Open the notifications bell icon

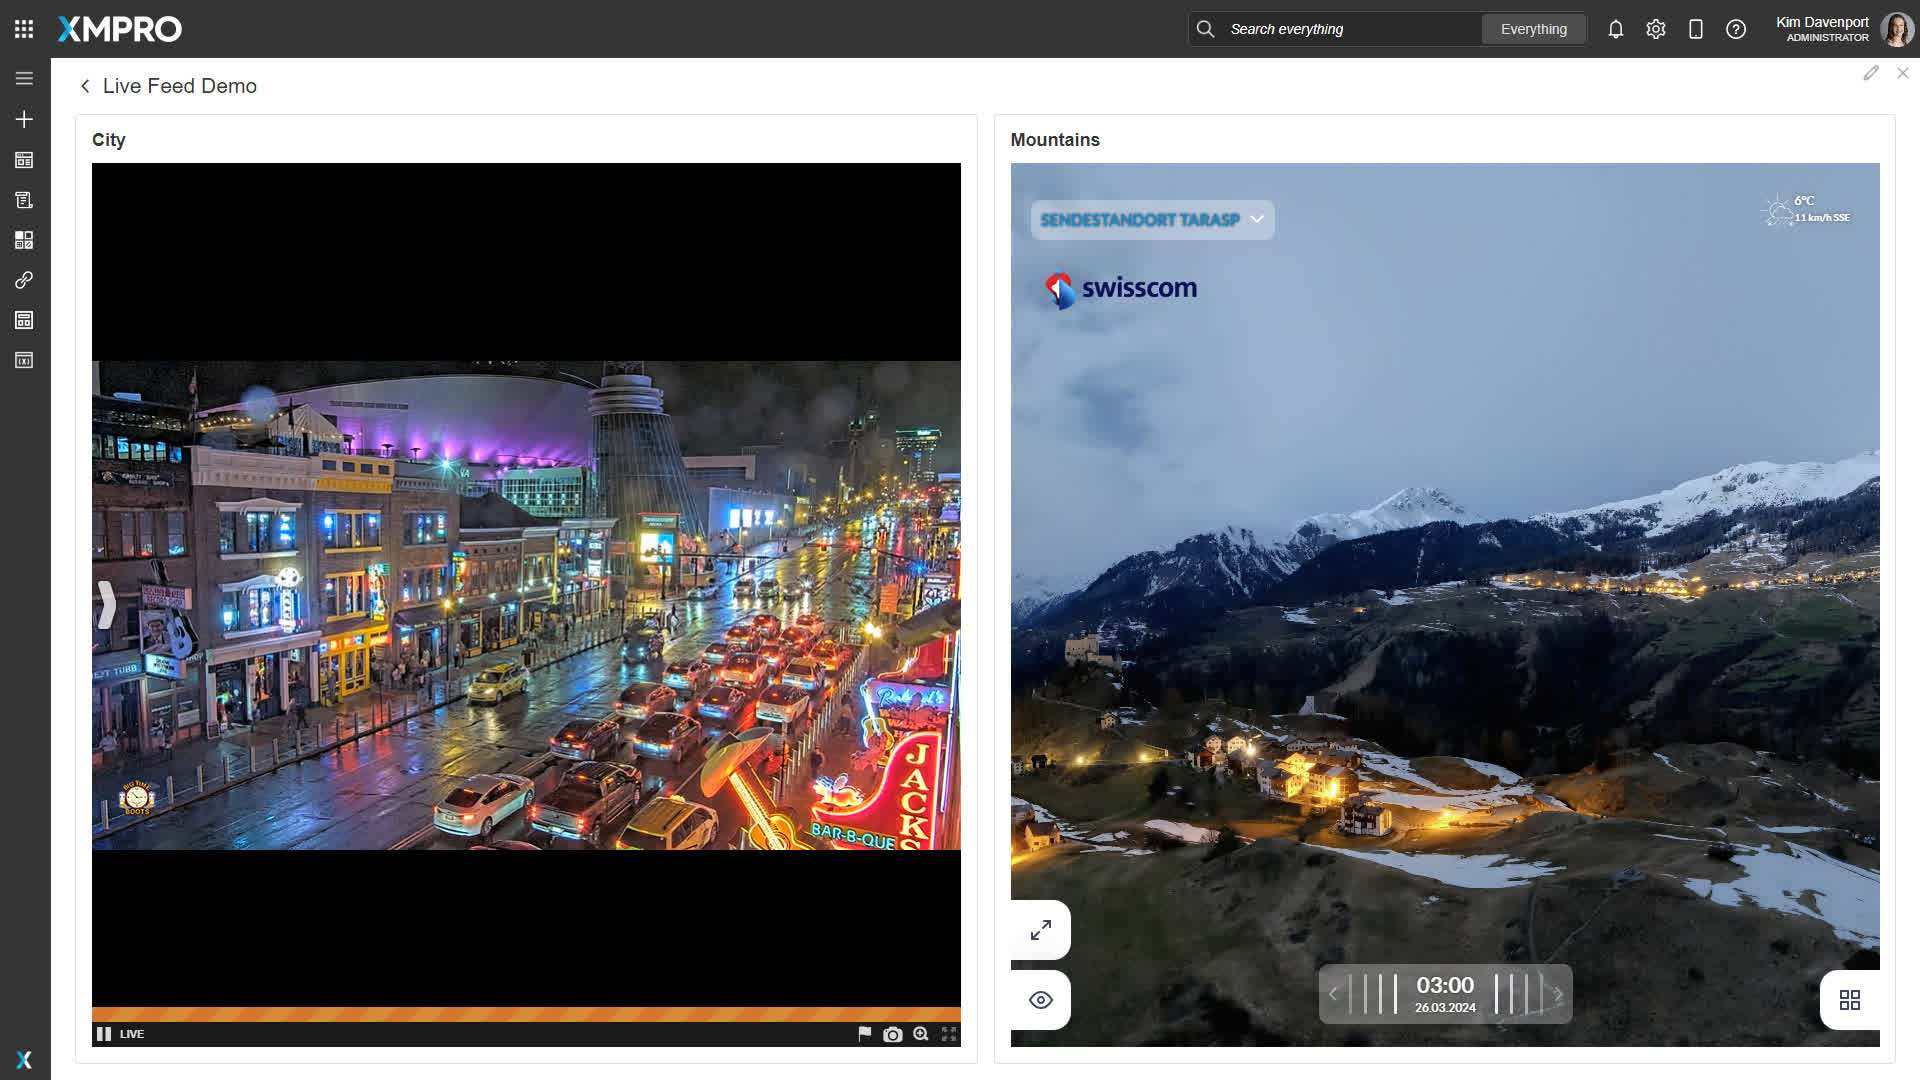1615,29
